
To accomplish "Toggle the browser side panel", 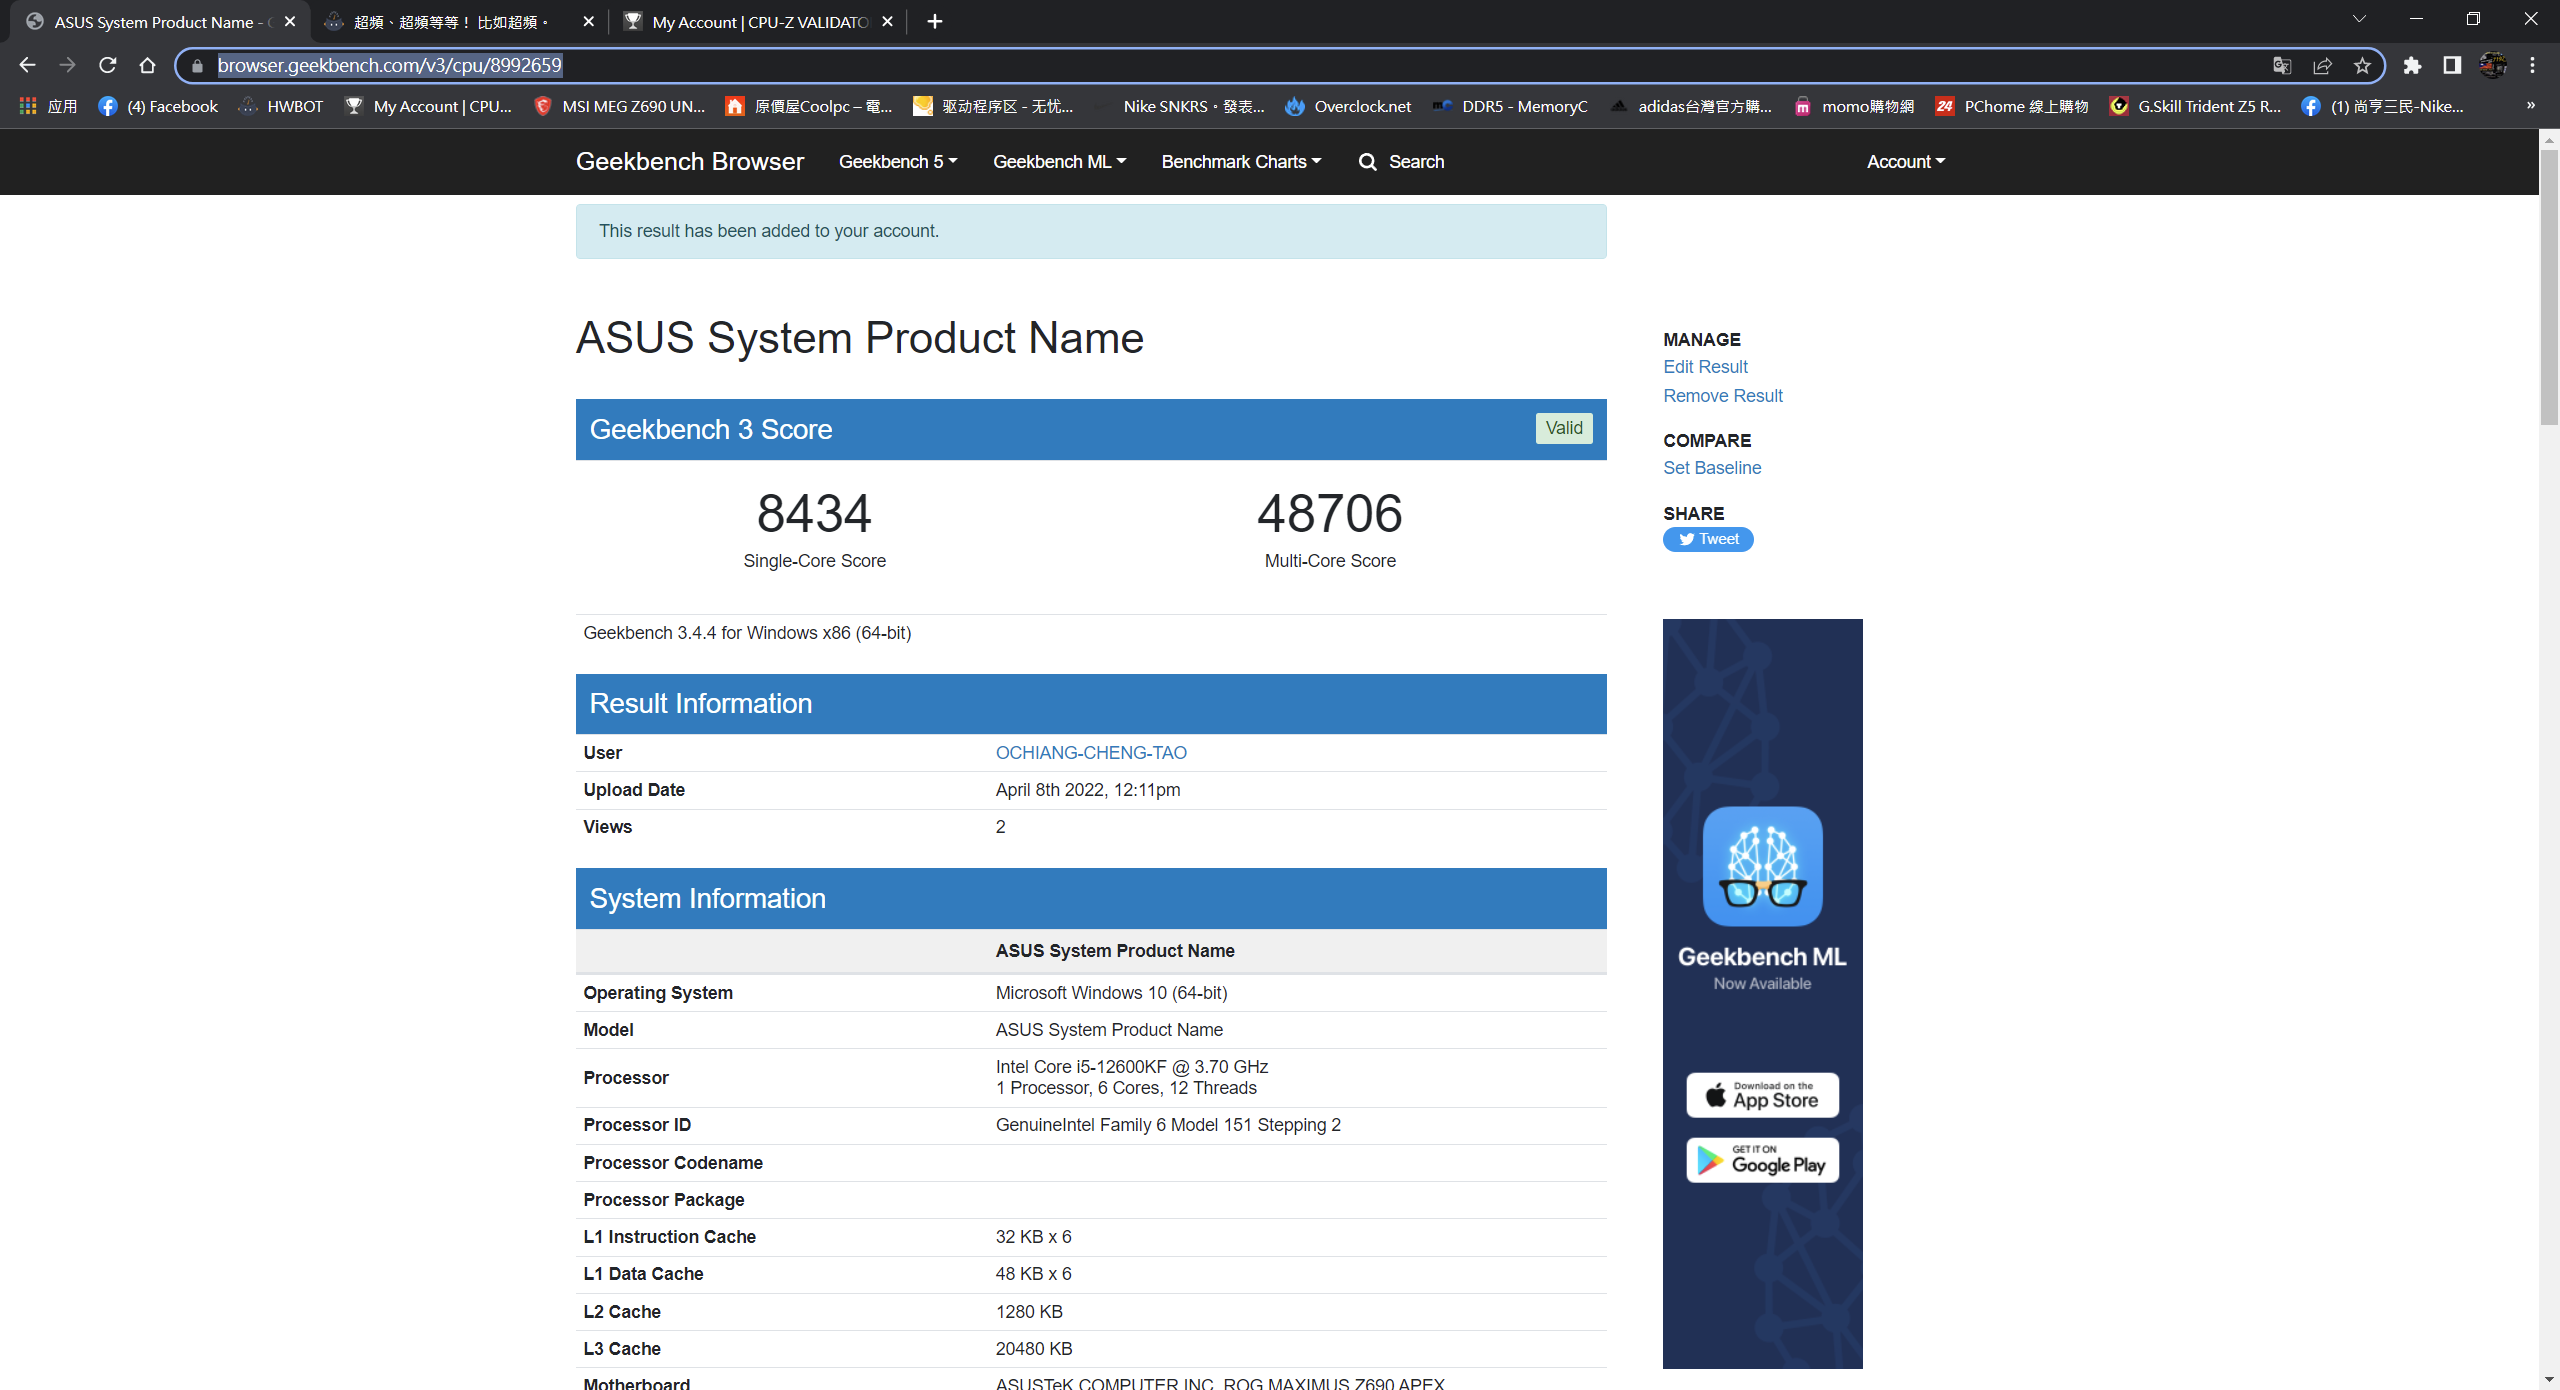I will click(2451, 65).
